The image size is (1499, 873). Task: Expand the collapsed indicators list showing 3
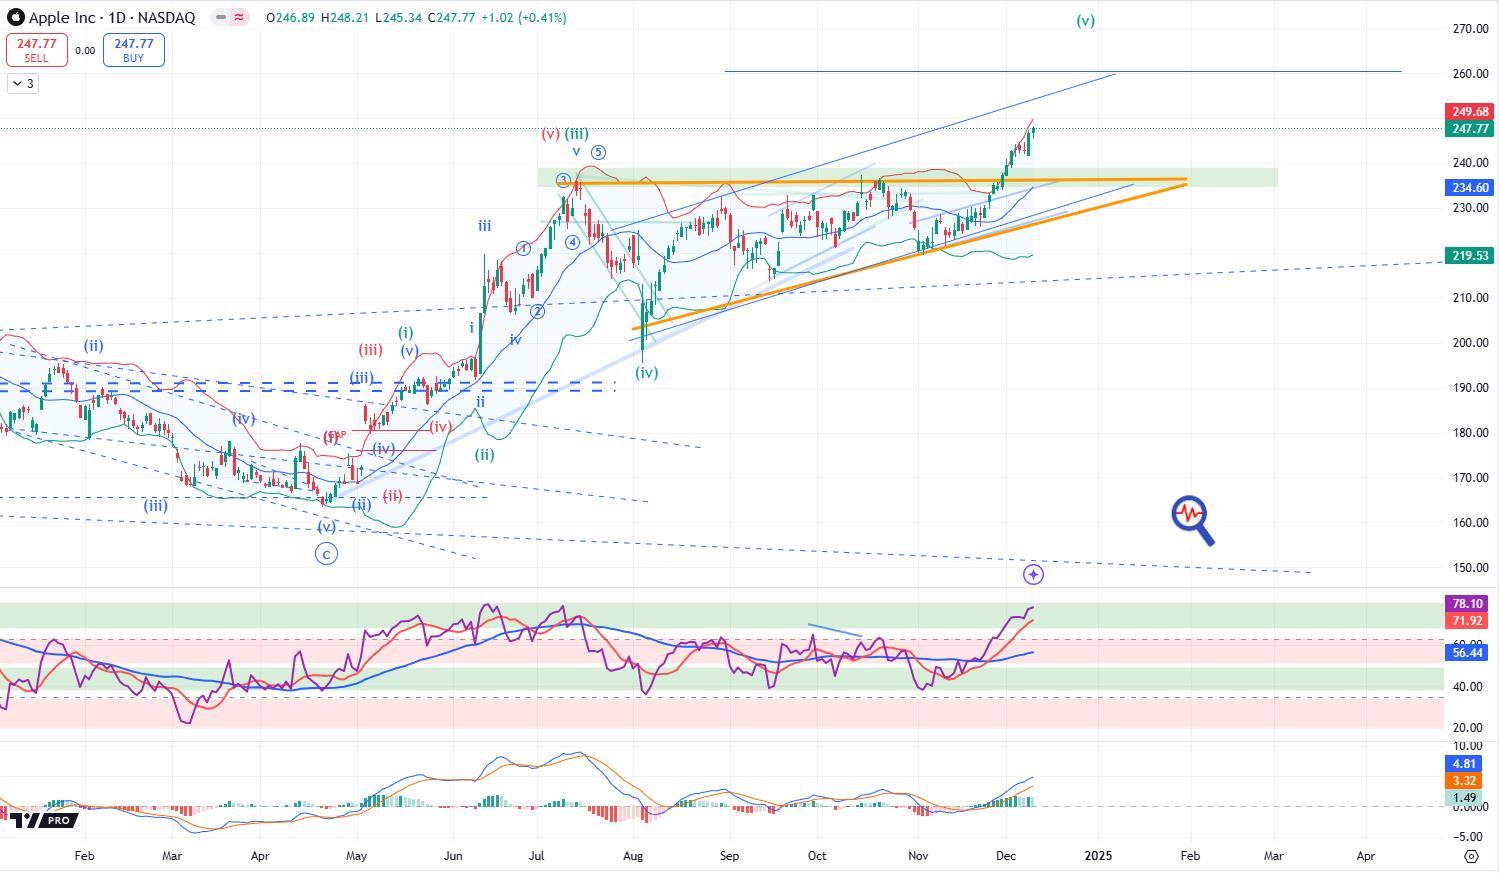(x=23, y=84)
